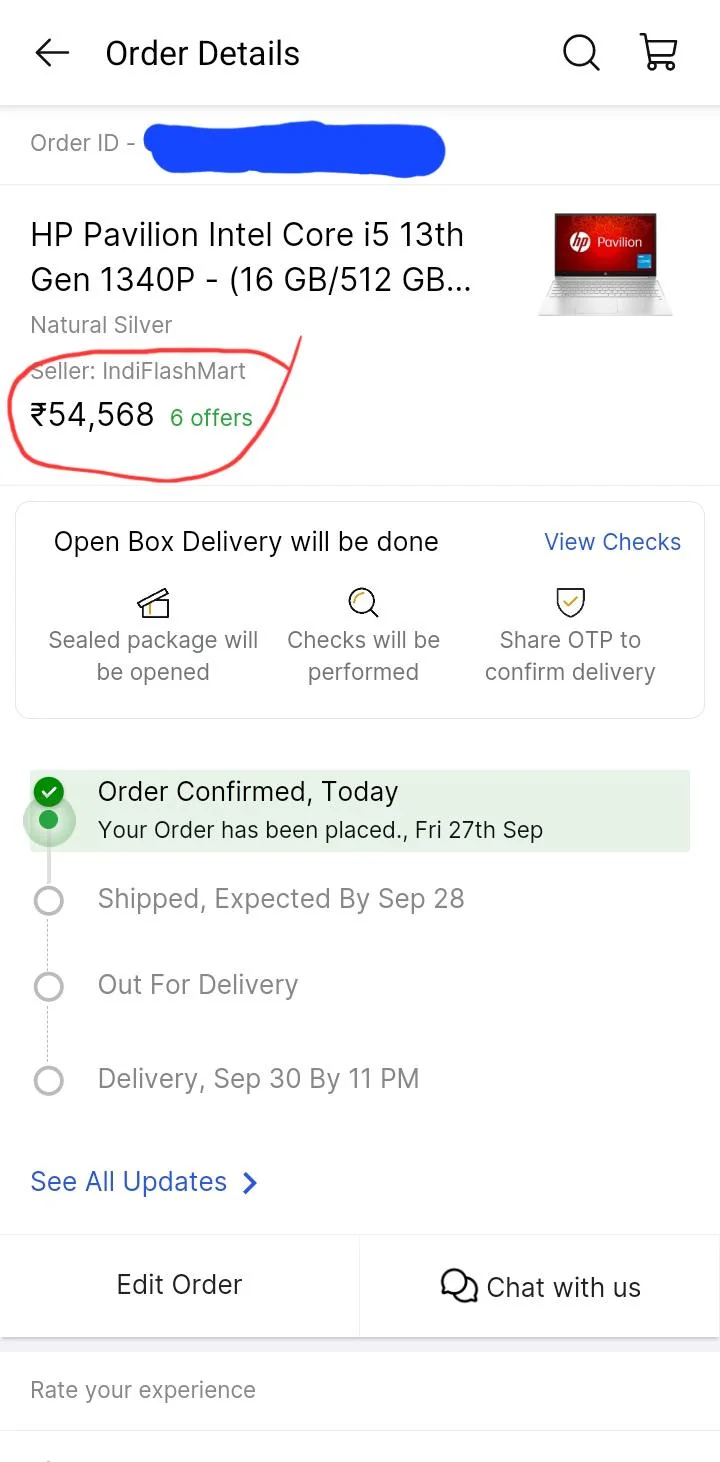Select the Delivery Sep 30 circle
This screenshot has height=1462, width=720.
coord(48,1081)
